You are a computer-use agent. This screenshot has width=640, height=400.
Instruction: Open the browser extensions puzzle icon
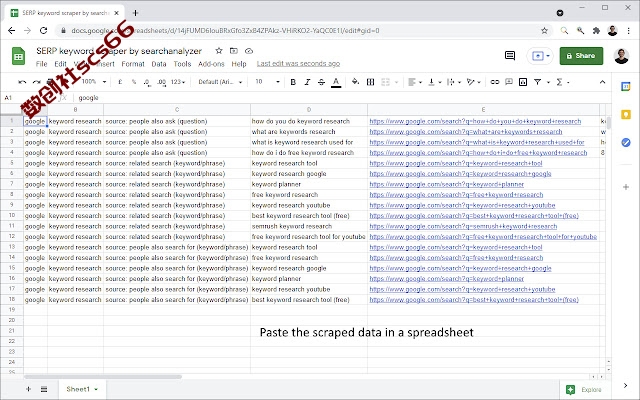tap(596, 31)
